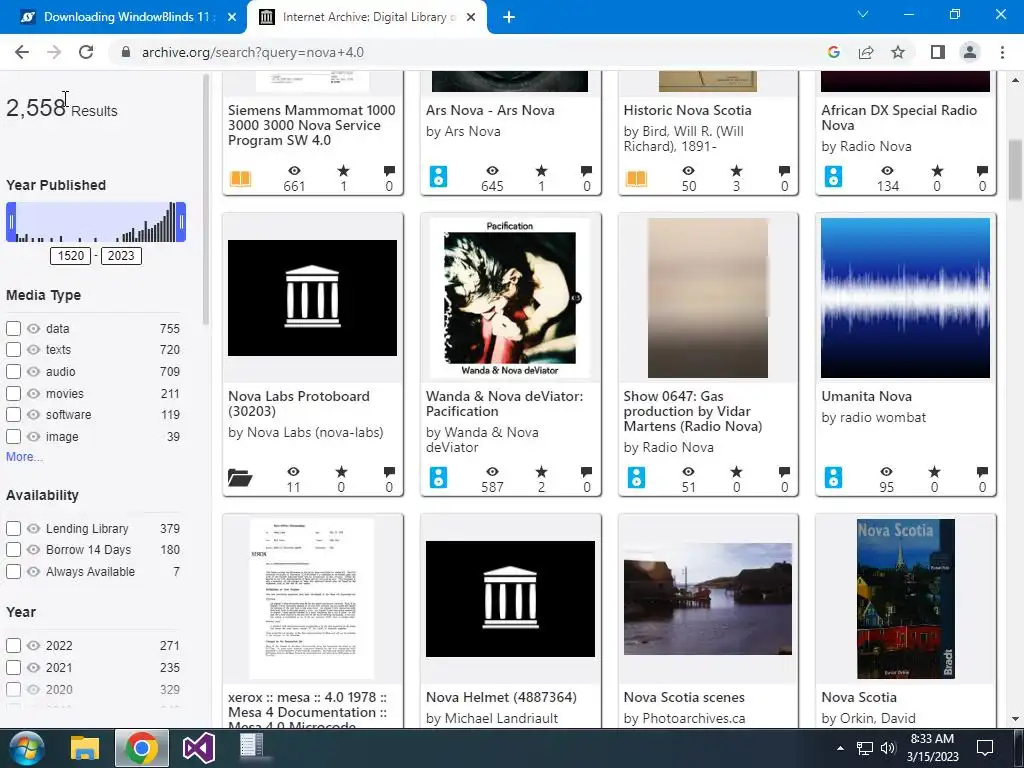This screenshot has width=1024, height=768.
Task: Share this page via share icon
Action: [866, 52]
